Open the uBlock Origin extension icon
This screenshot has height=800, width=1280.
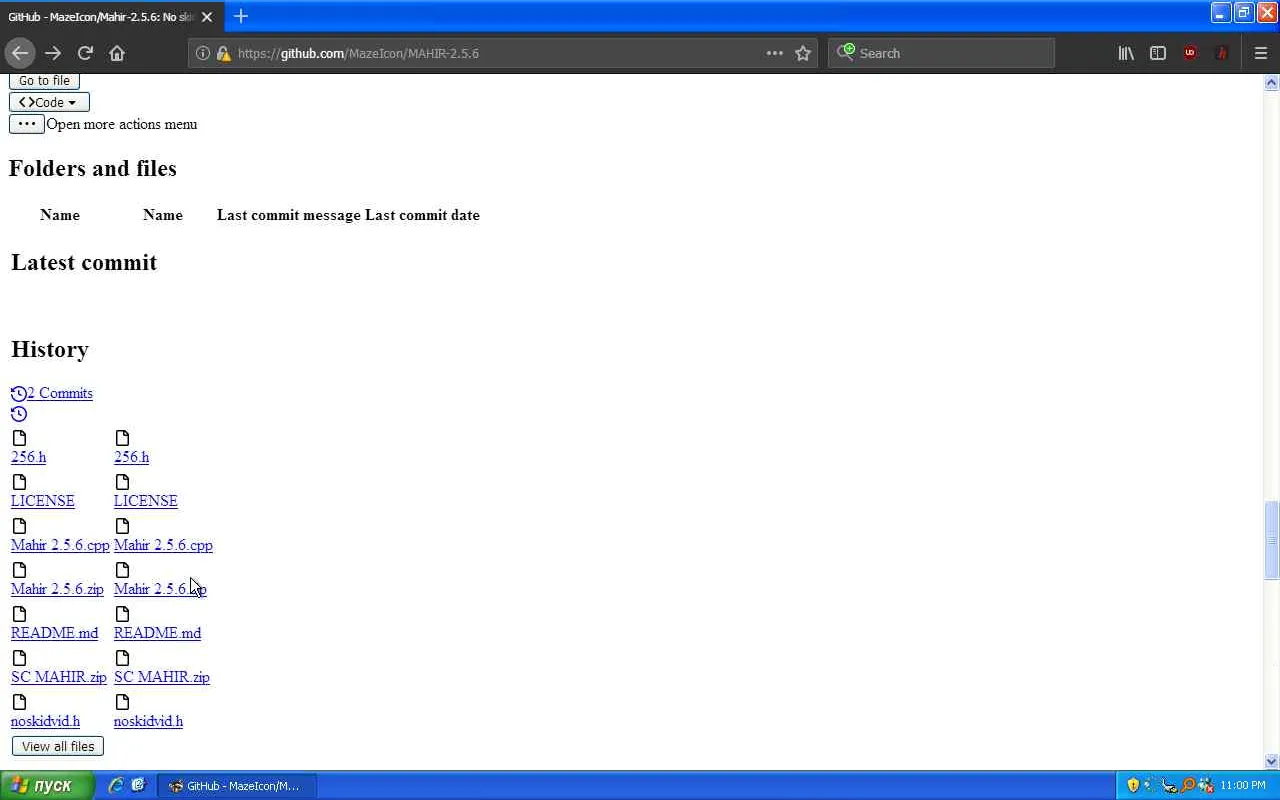click(x=1190, y=53)
